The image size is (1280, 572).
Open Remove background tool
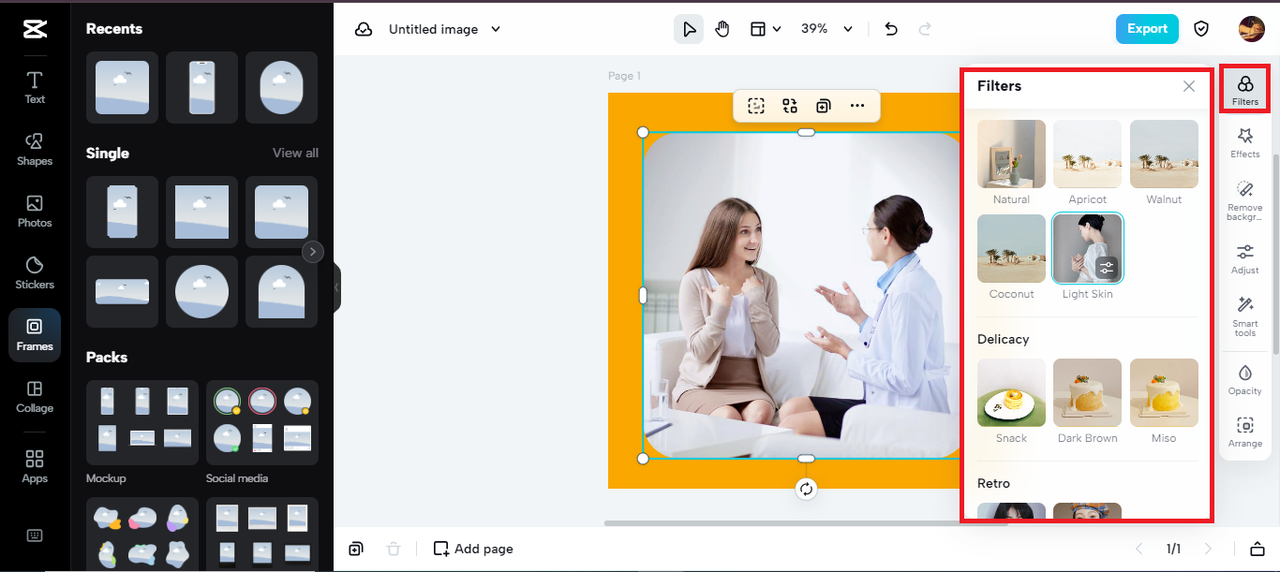click(1245, 200)
